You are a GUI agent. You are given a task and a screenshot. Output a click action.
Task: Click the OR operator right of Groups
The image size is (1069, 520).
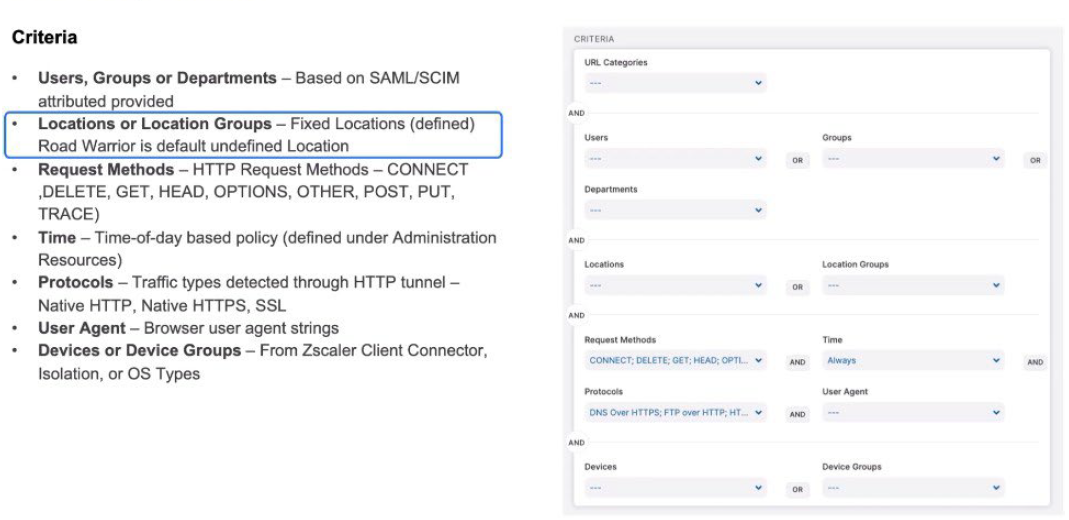tap(1035, 160)
